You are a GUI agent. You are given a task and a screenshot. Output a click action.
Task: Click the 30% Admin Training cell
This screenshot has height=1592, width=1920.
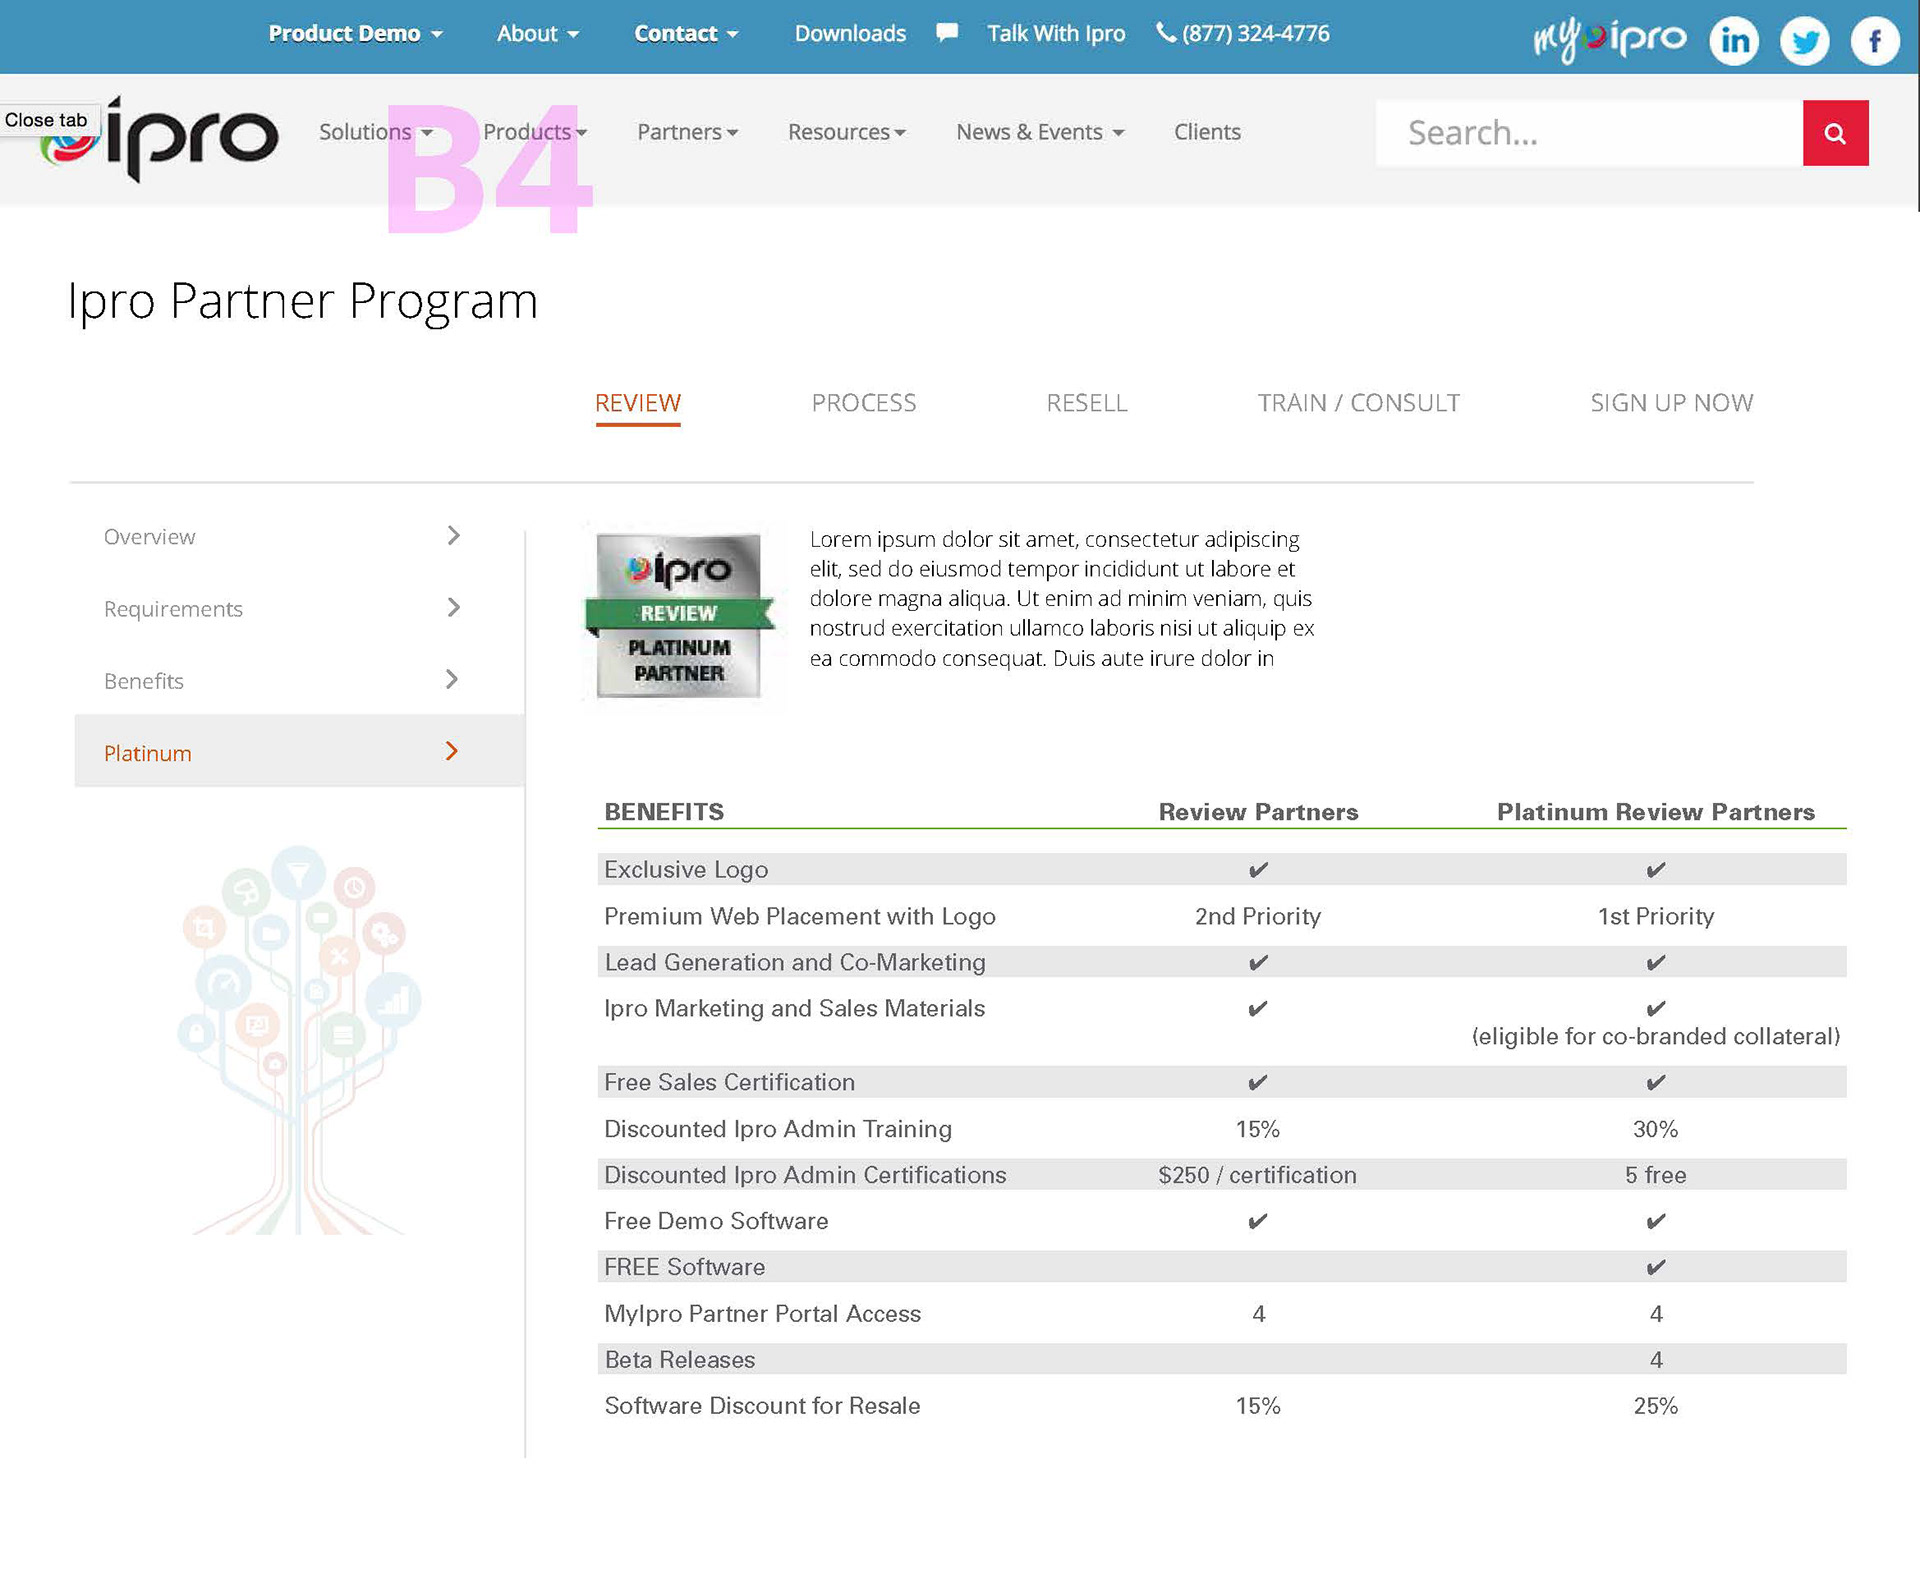(x=1656, y=1129)
